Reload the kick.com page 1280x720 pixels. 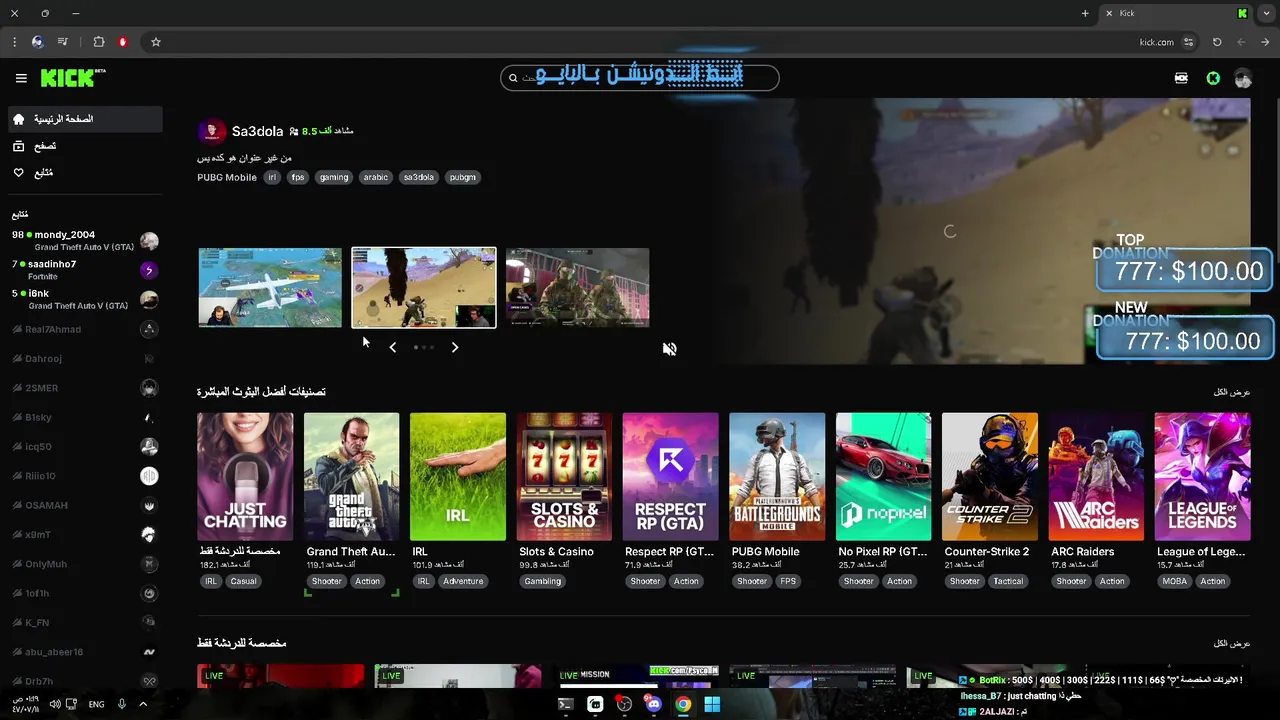pos(1217,42)
